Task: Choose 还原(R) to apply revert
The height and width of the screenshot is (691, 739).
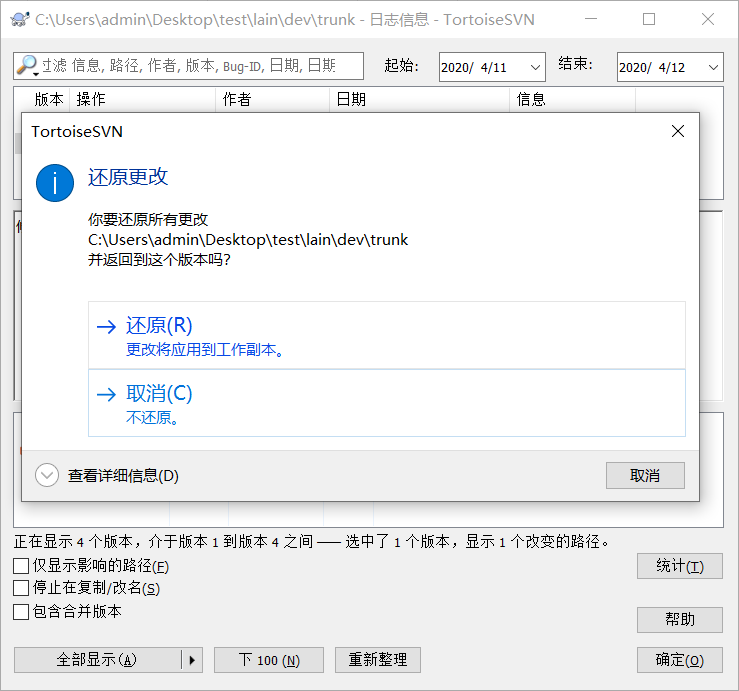Action: 386,335
